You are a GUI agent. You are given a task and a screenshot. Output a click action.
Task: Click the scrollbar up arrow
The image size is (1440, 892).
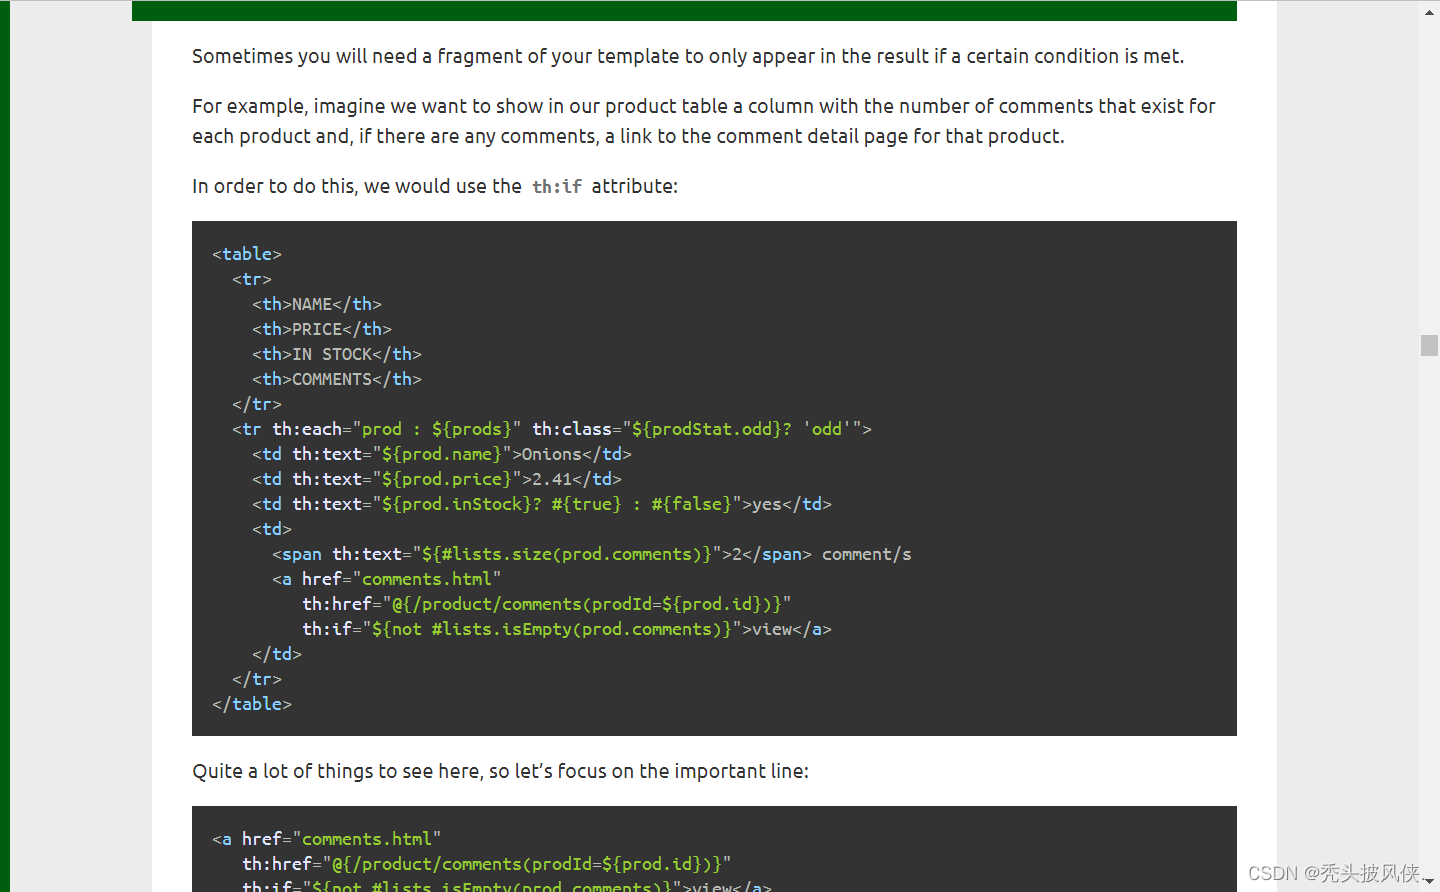pyautogui.click(x=1429, y=12)
